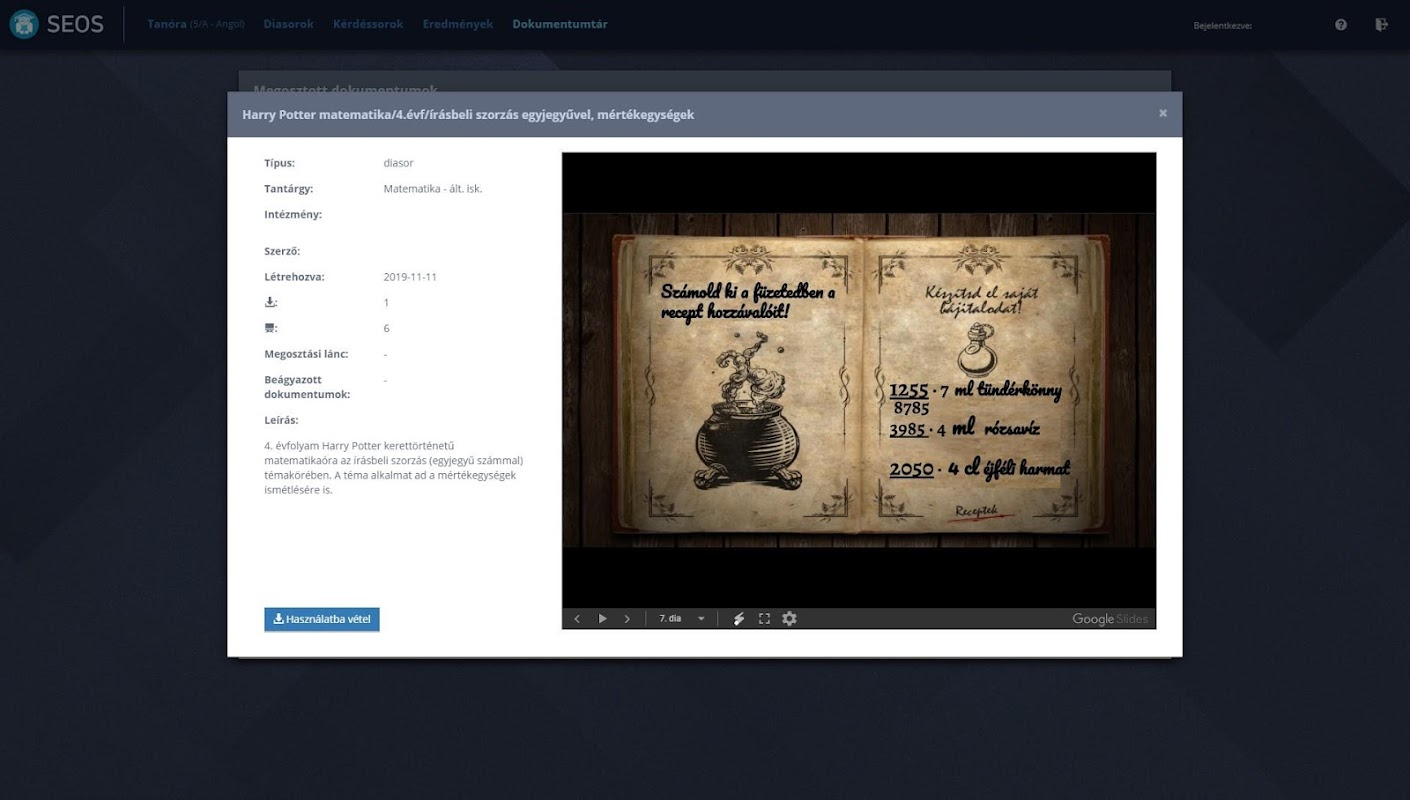This screenshot has width=1410, height=800.
Task: Click the 'Intézmény:' label
Action: (x=293, y=214)
